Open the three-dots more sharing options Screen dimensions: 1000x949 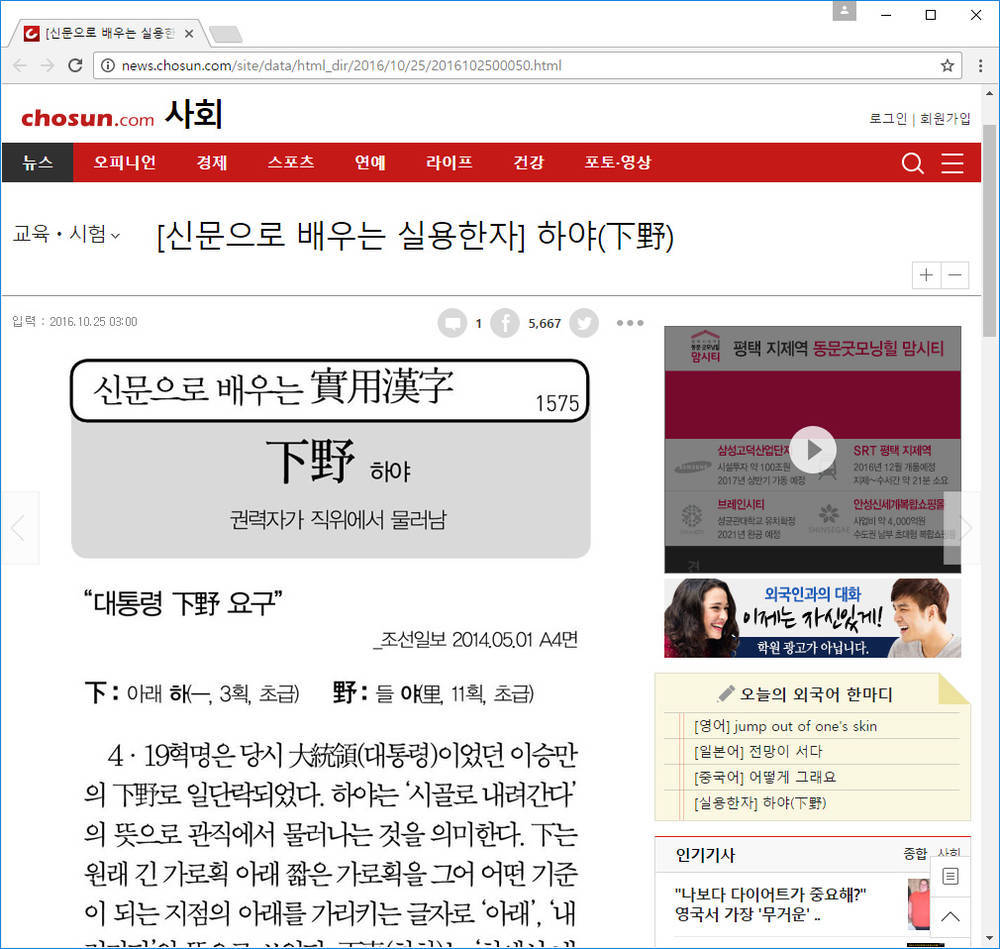[630, 323]
